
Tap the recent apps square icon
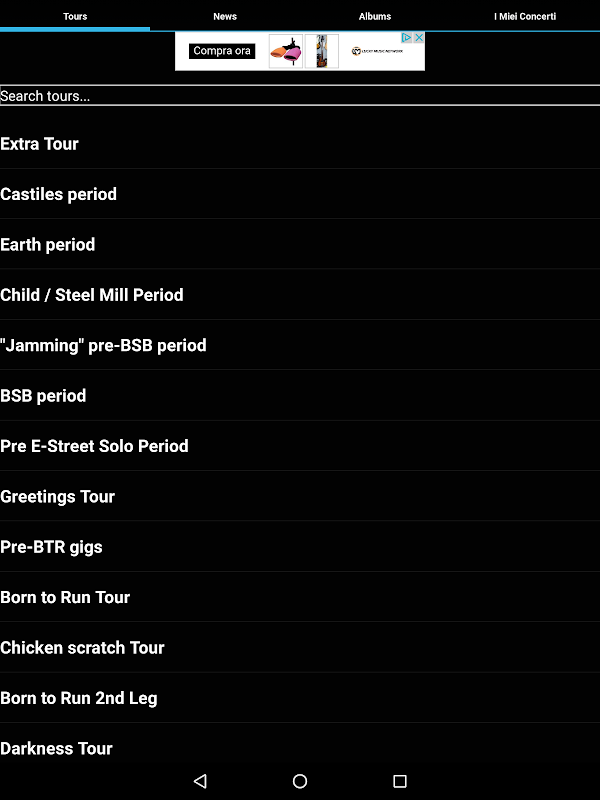tap(400, 781)
